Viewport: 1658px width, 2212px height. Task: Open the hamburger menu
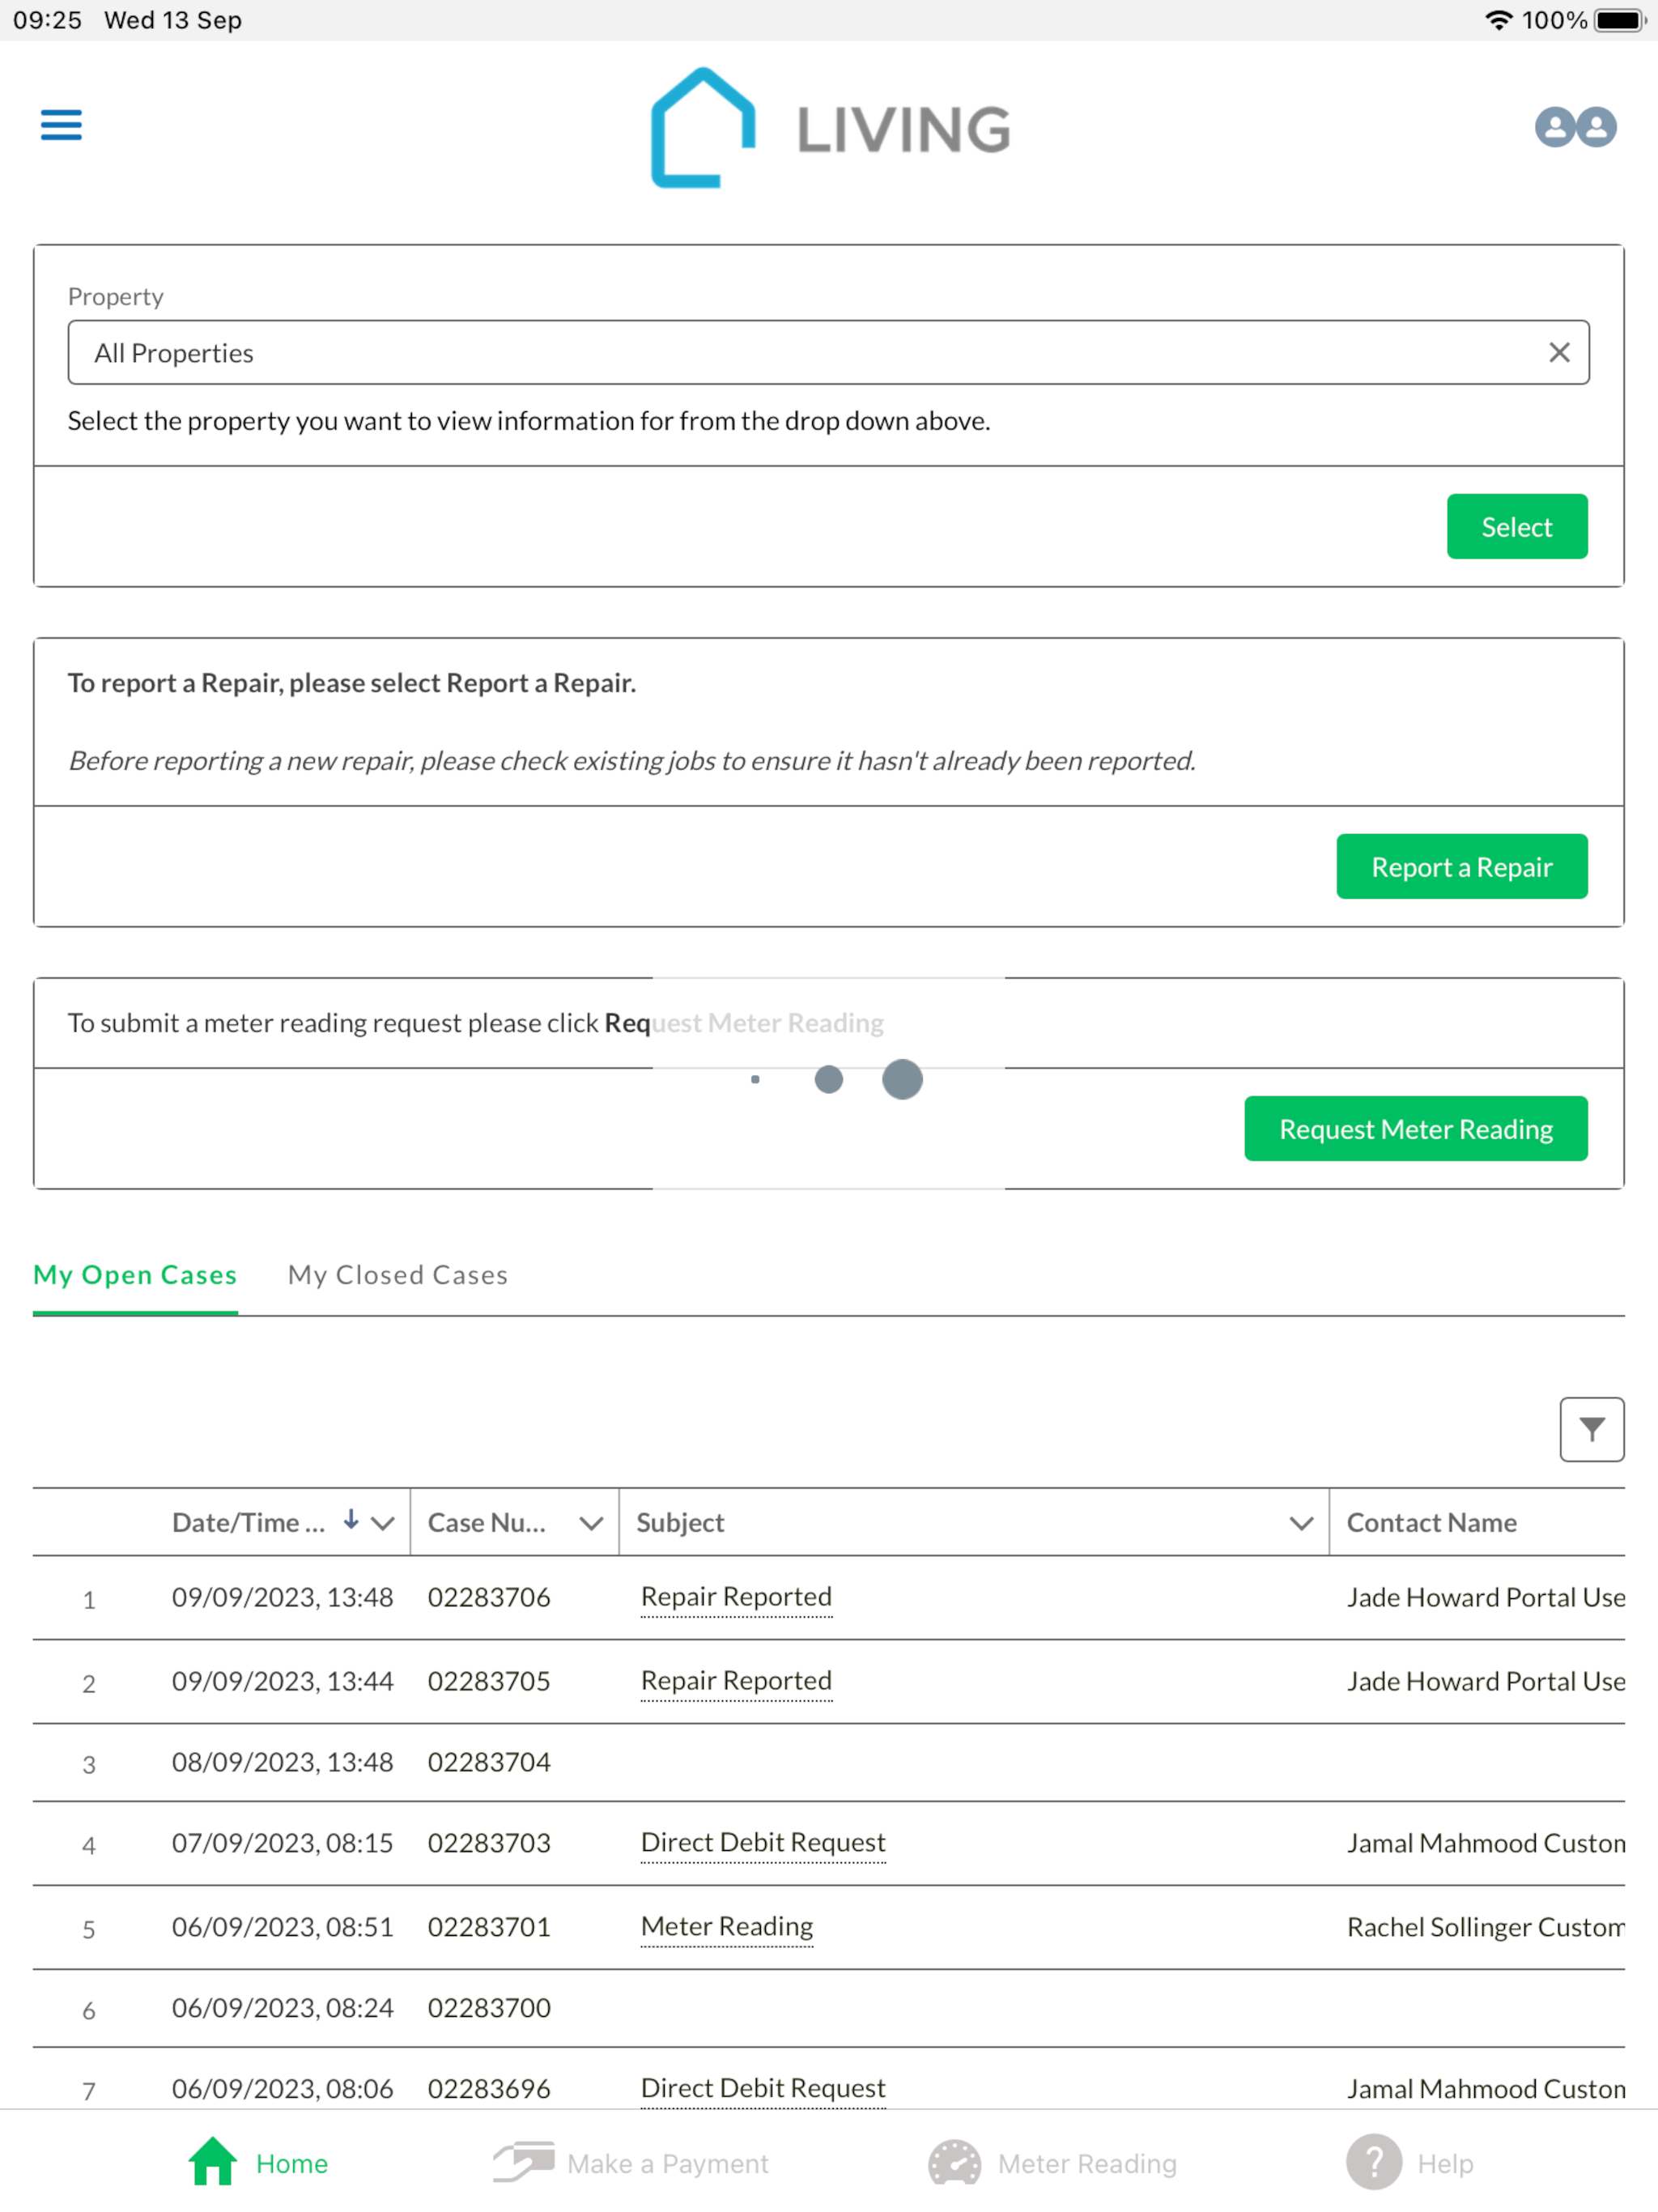tap(61, 125)
